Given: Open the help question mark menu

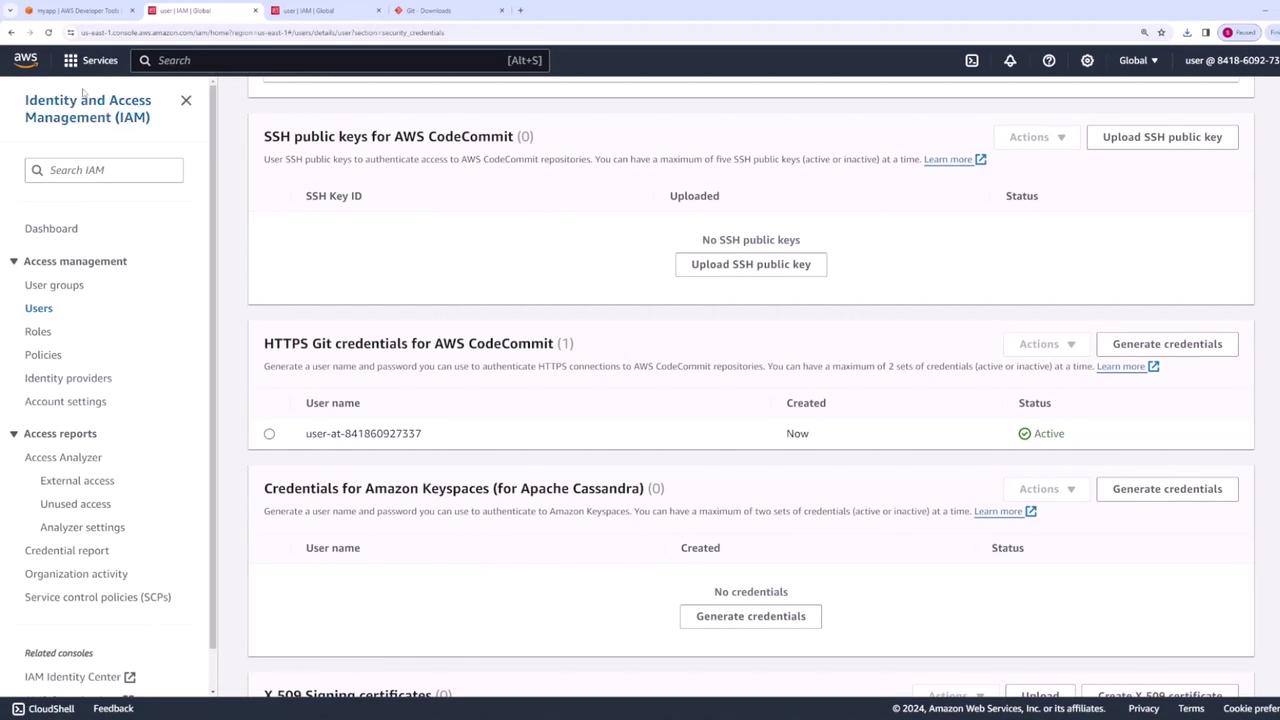Looking at the screenshot, I should point(1049,60).
